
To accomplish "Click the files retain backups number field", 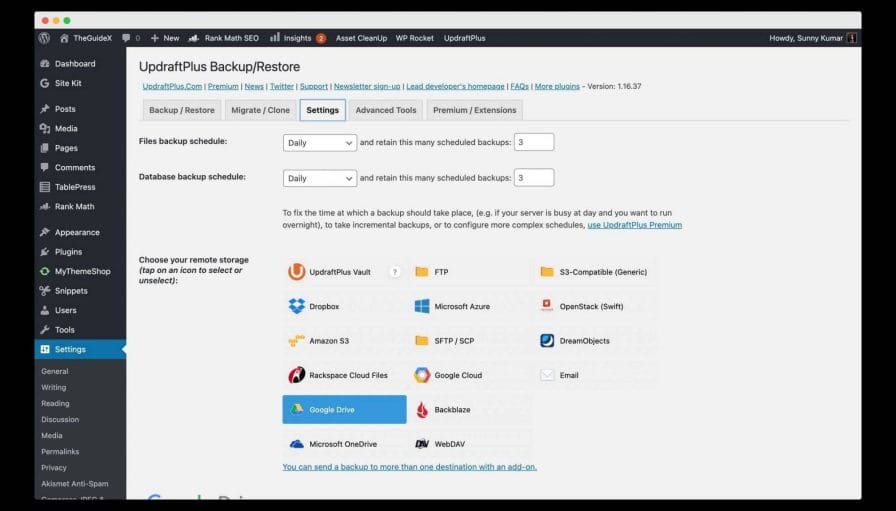I will pyautogui.click(x=534, y=143).
